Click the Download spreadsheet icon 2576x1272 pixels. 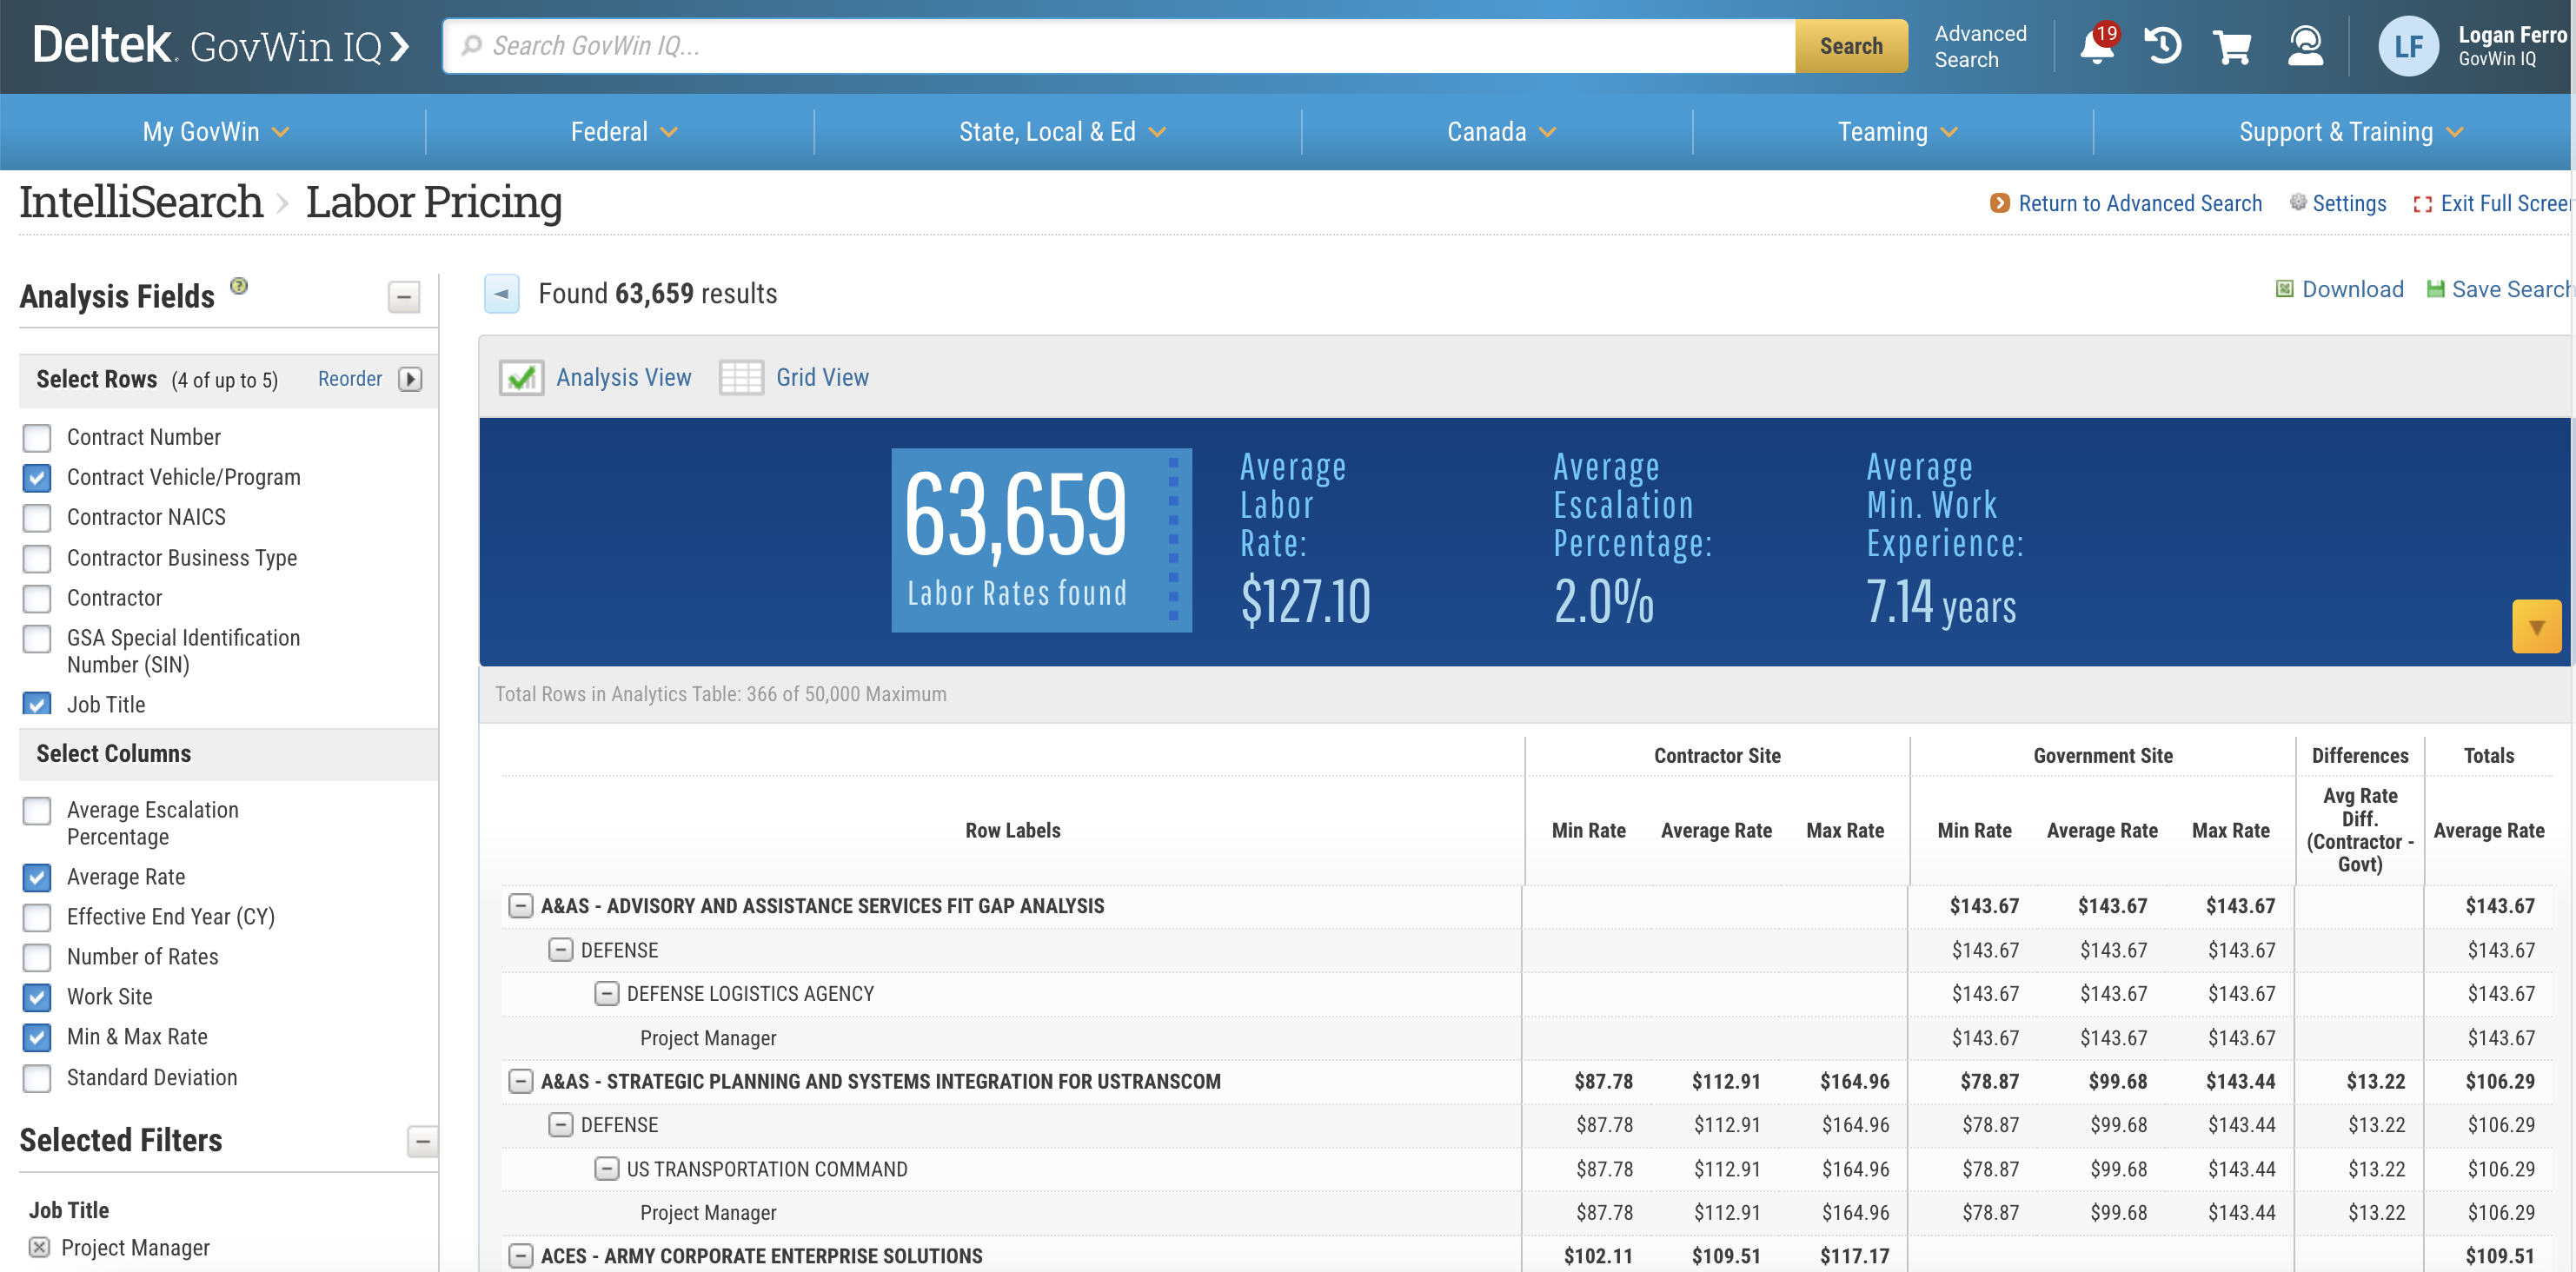(2284, 289)
